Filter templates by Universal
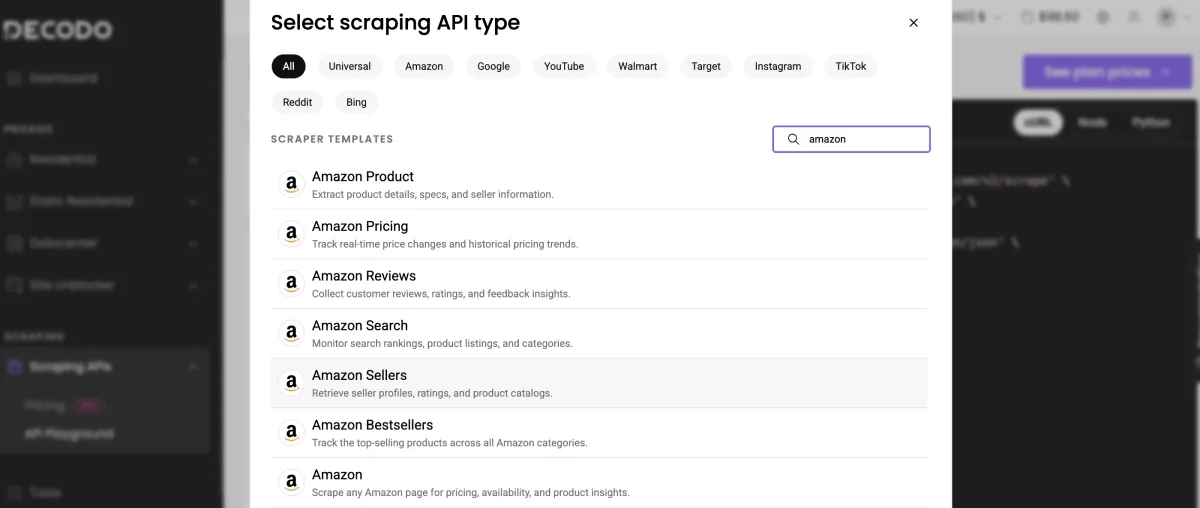Image resolution: width=1200 pixels, height=508 pixels. [x=350, y=66]
